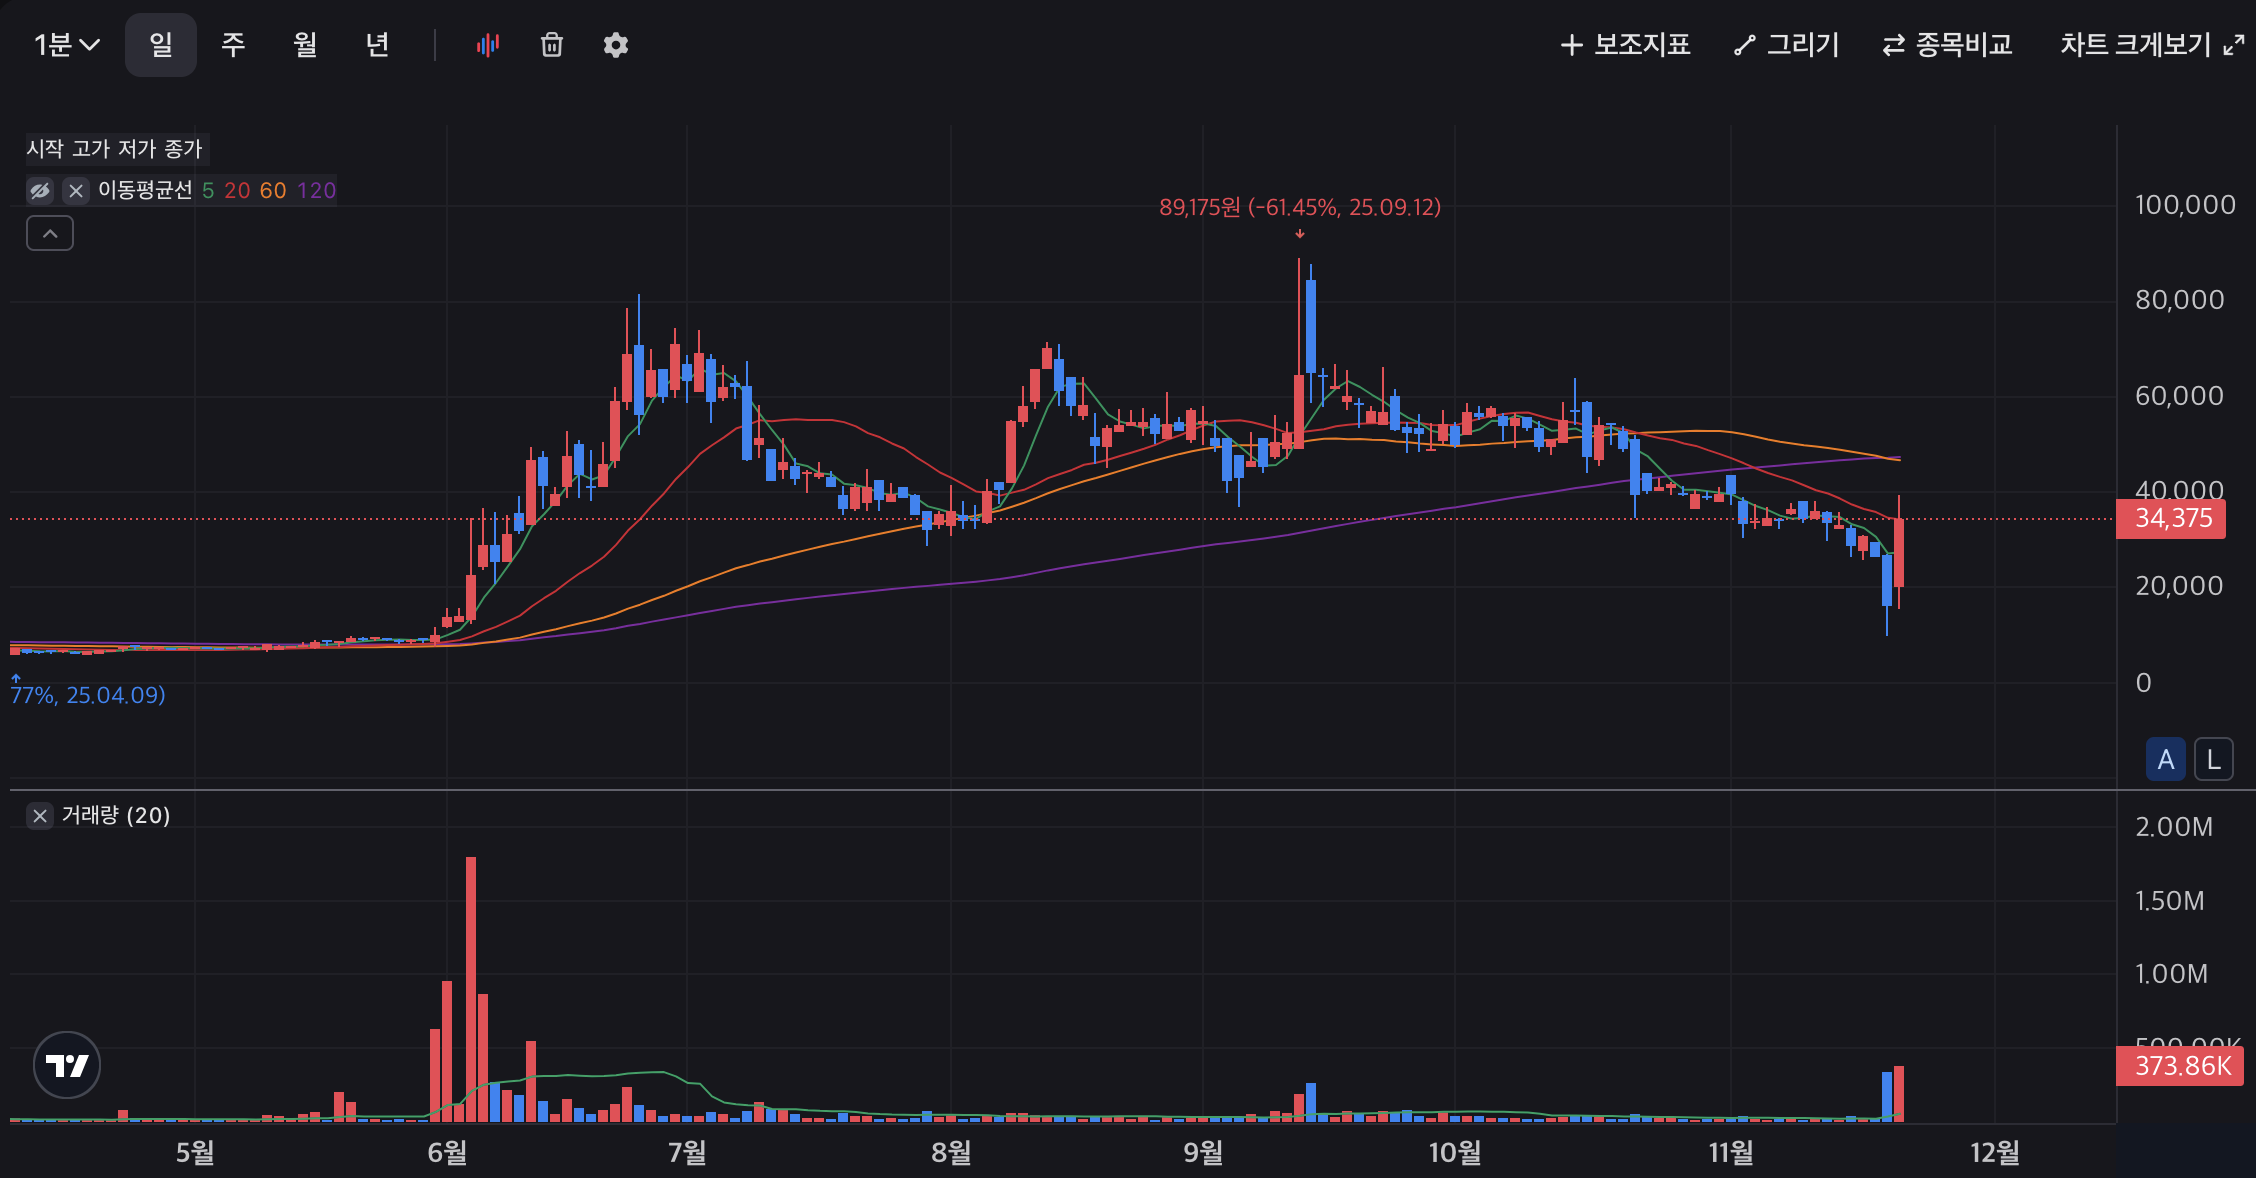The width and height of the screenshot is (2256, 1178).
Task: Open chart settings gear icon
Action: (616, 45)
